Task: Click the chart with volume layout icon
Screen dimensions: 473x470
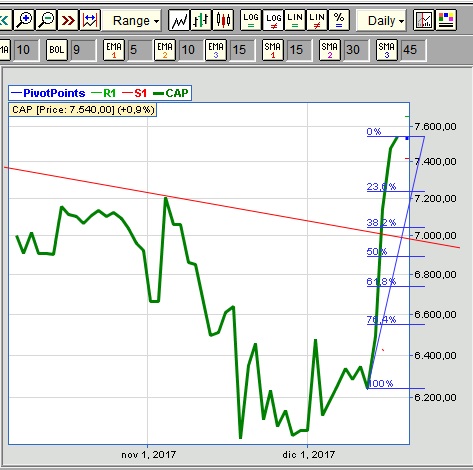Action: (x=424, y=20)
